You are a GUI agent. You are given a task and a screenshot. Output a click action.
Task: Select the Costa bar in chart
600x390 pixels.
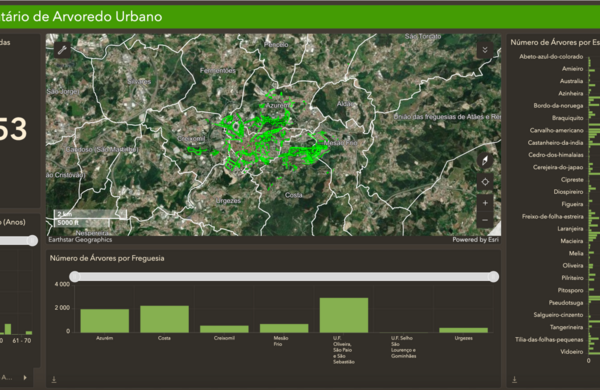click(x=164, y=319)
